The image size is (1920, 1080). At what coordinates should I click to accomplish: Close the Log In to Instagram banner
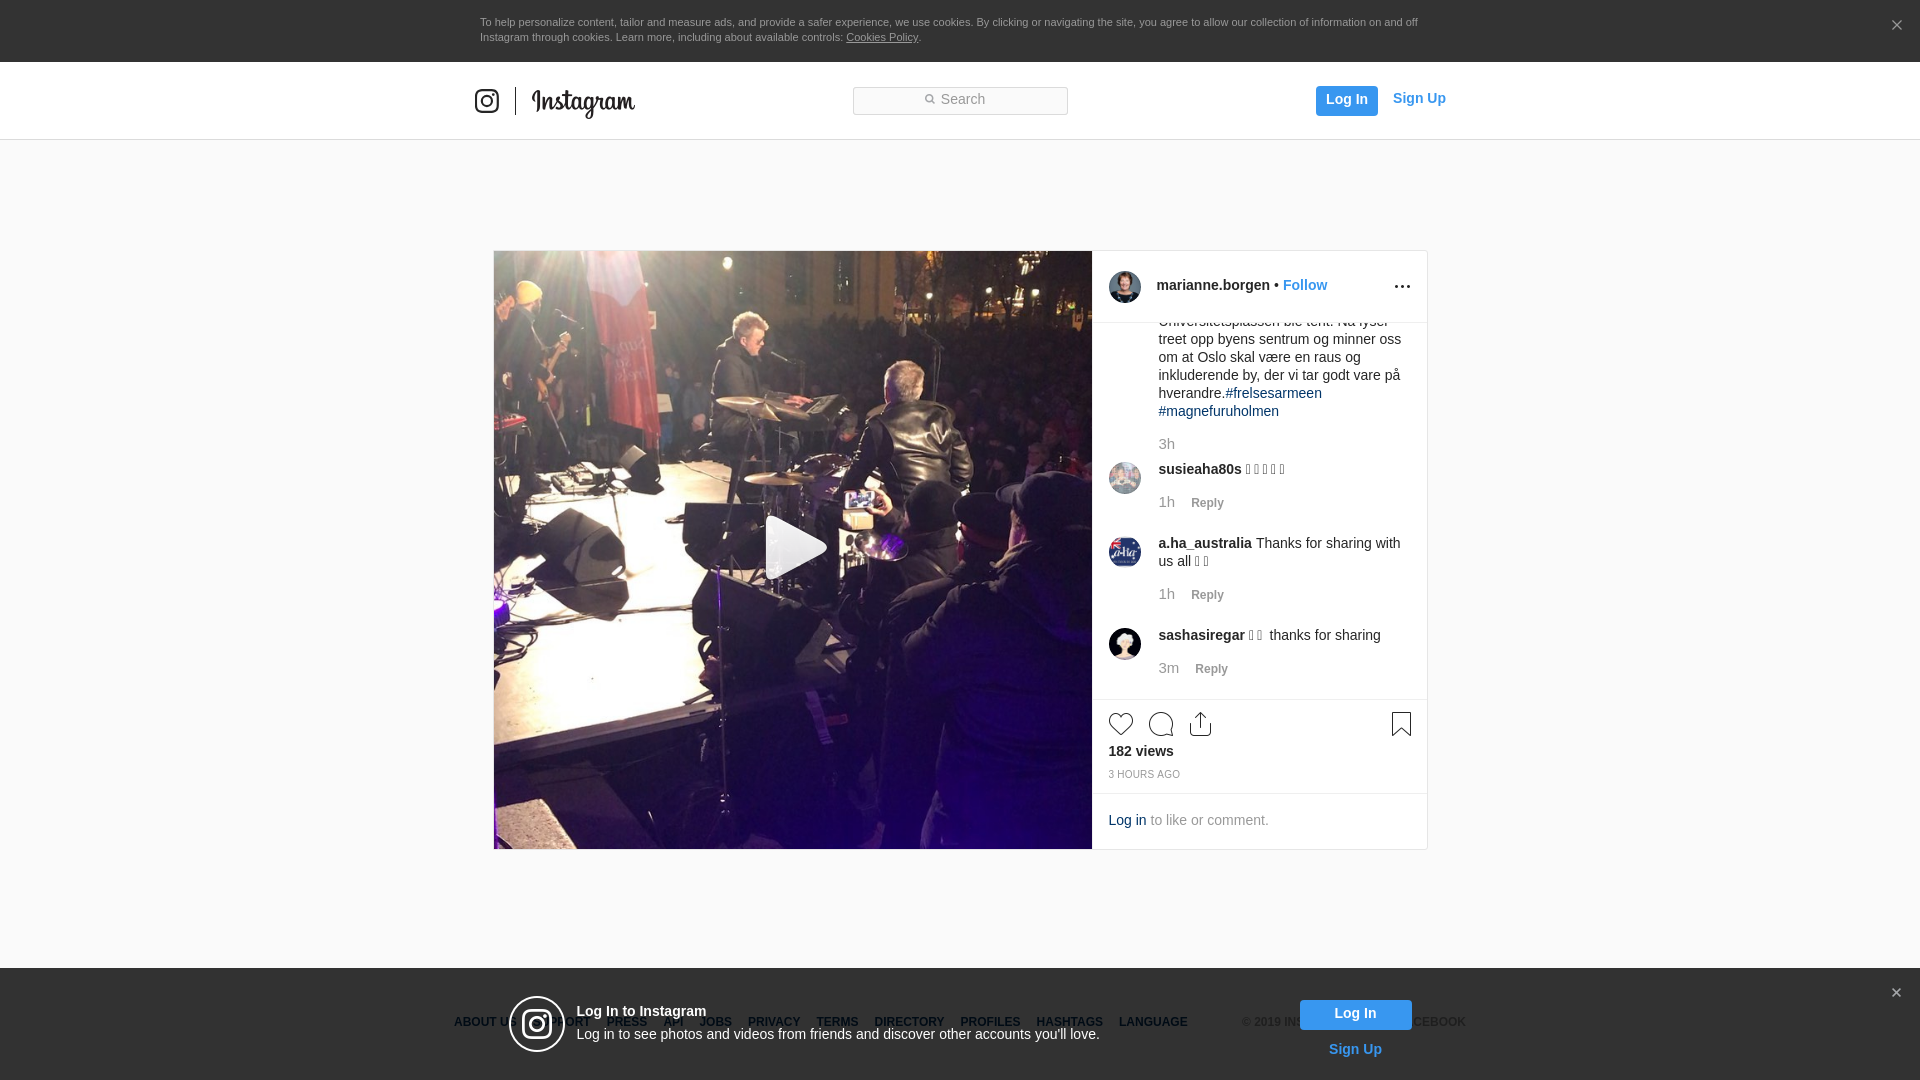pos(1896,993)
